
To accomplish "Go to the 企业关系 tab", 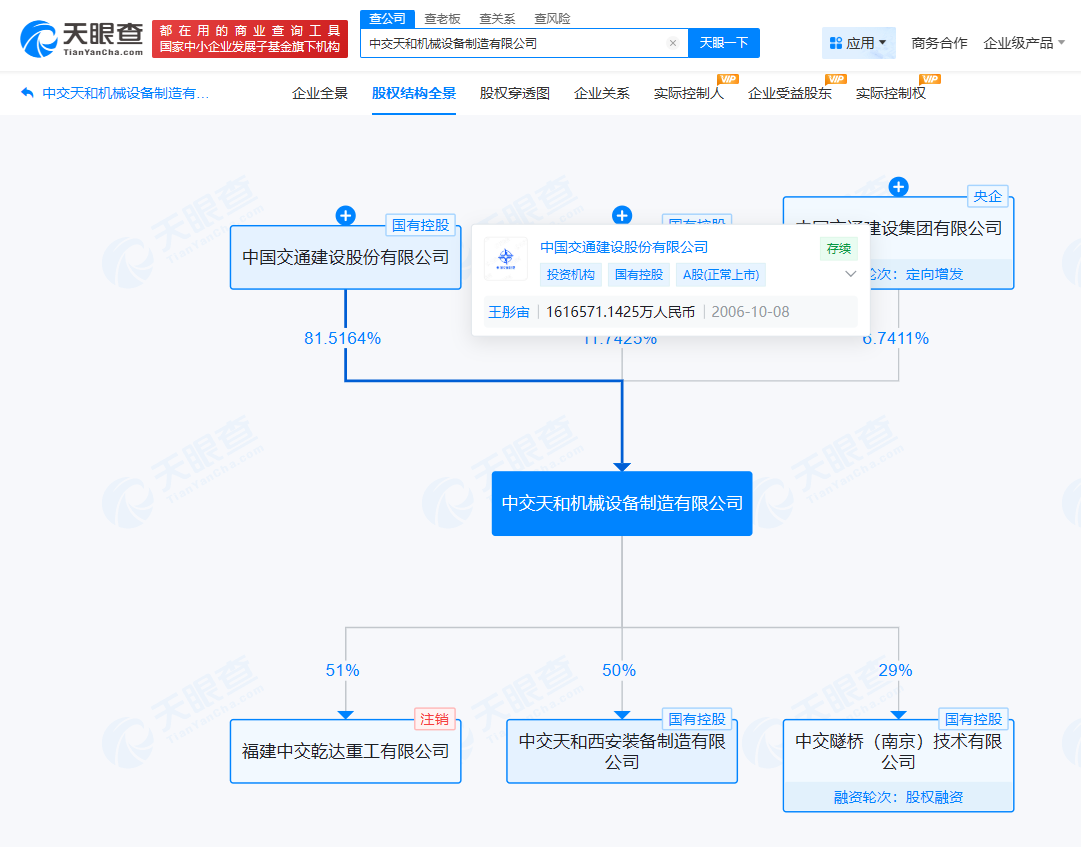I will coord(602,93).
